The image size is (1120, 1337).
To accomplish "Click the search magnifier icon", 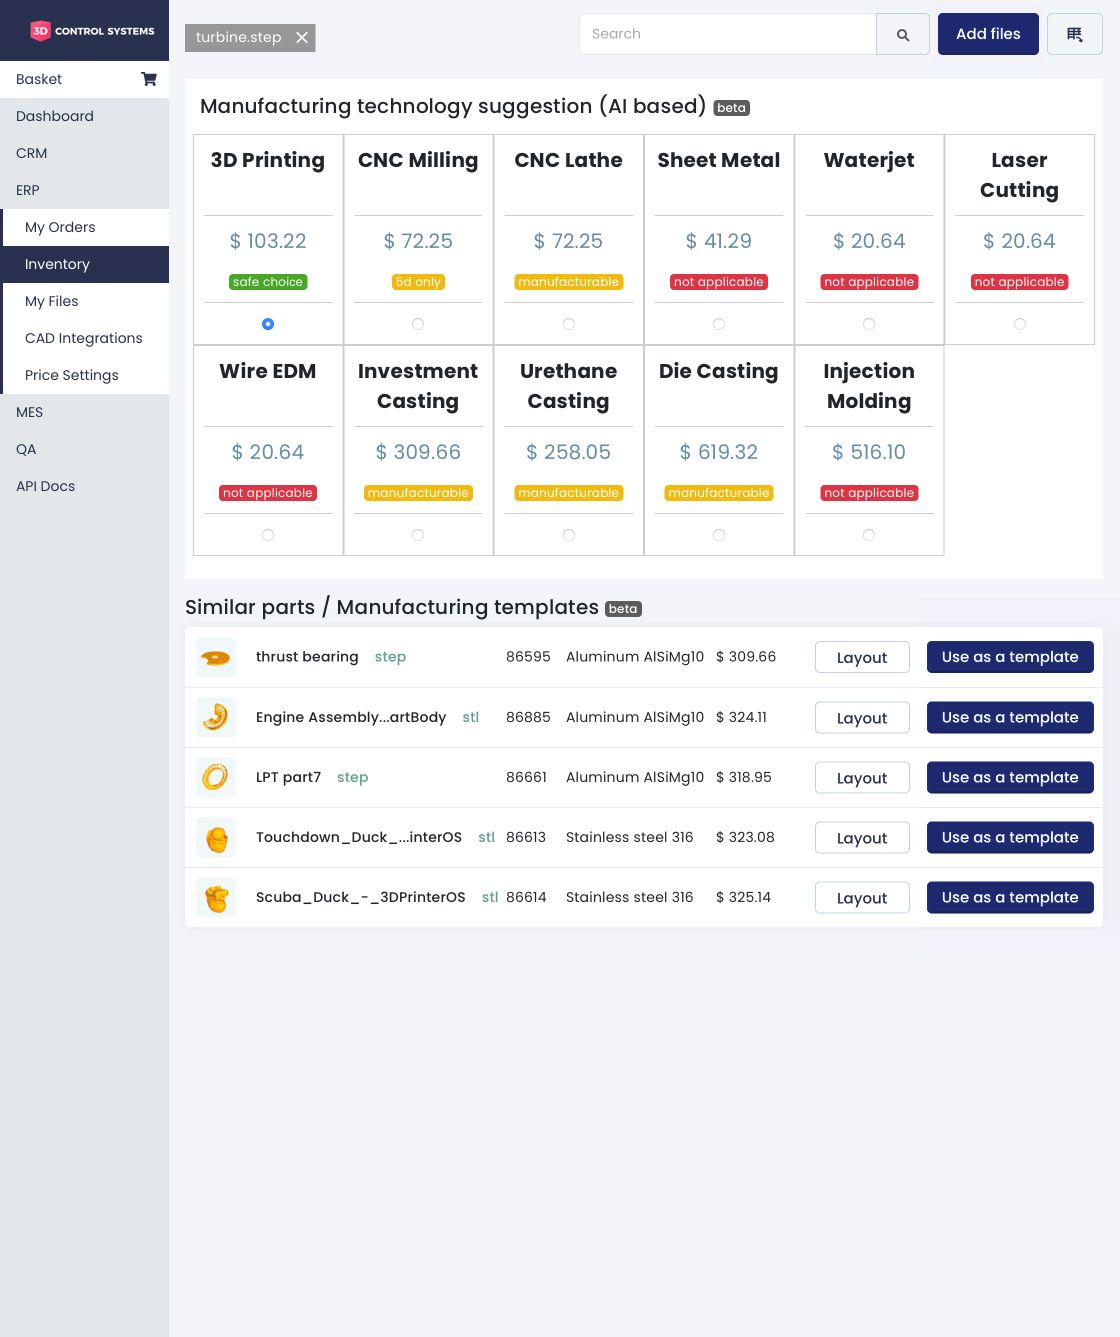I will tap(902, 34).
